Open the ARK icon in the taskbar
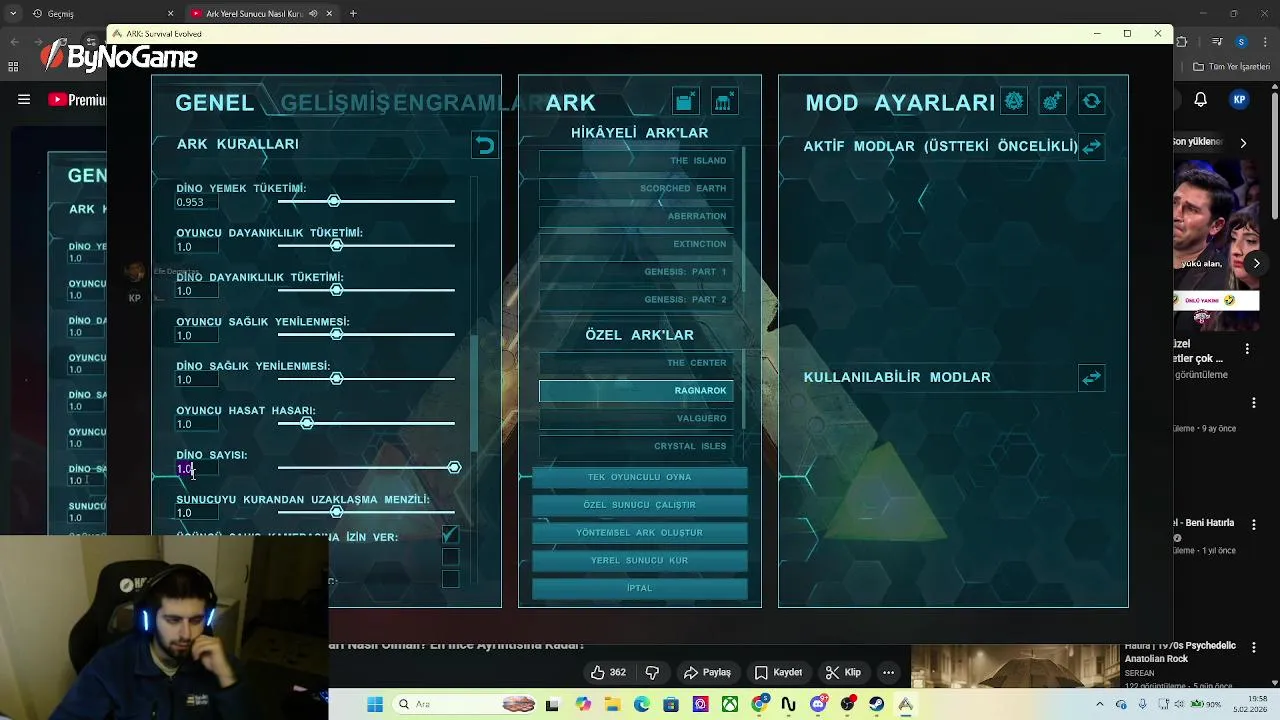The image size is (1280, 720). coord(906,704)
